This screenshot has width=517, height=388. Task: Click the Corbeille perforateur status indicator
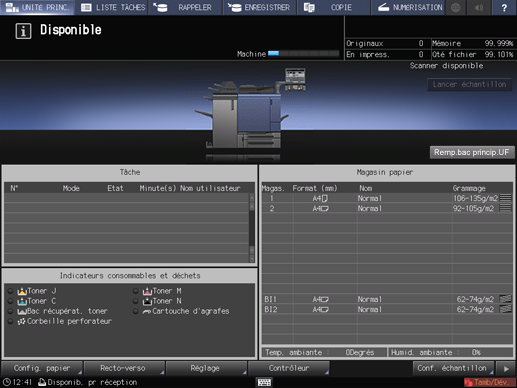(x=11, y=321)
